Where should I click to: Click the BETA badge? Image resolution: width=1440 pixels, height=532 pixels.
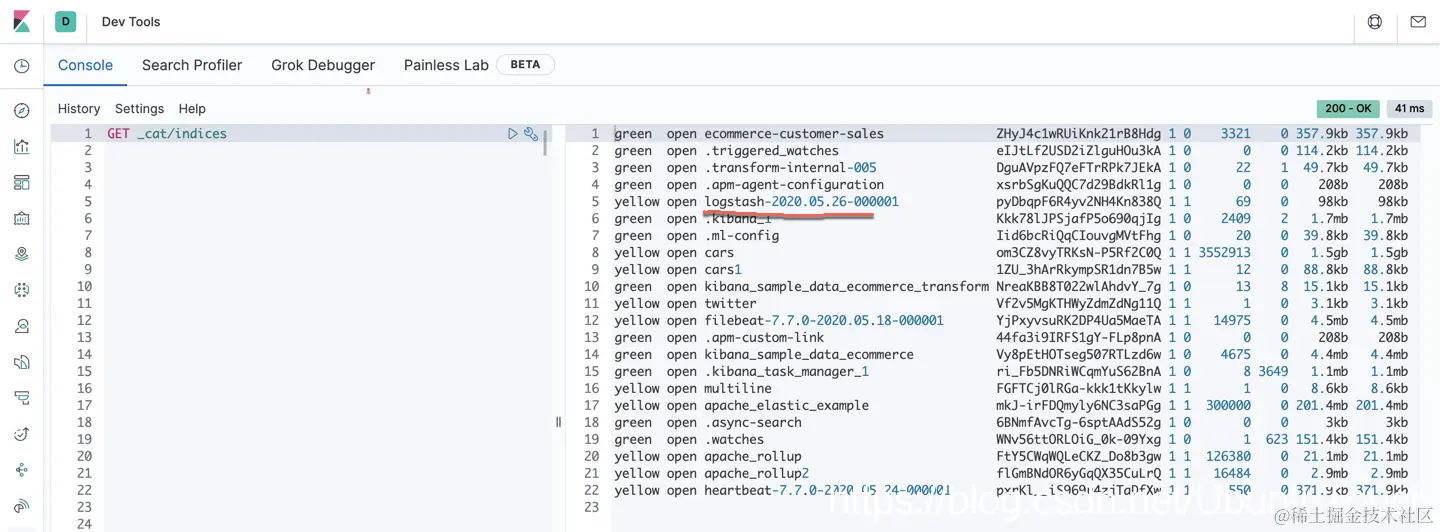(525, 65)
